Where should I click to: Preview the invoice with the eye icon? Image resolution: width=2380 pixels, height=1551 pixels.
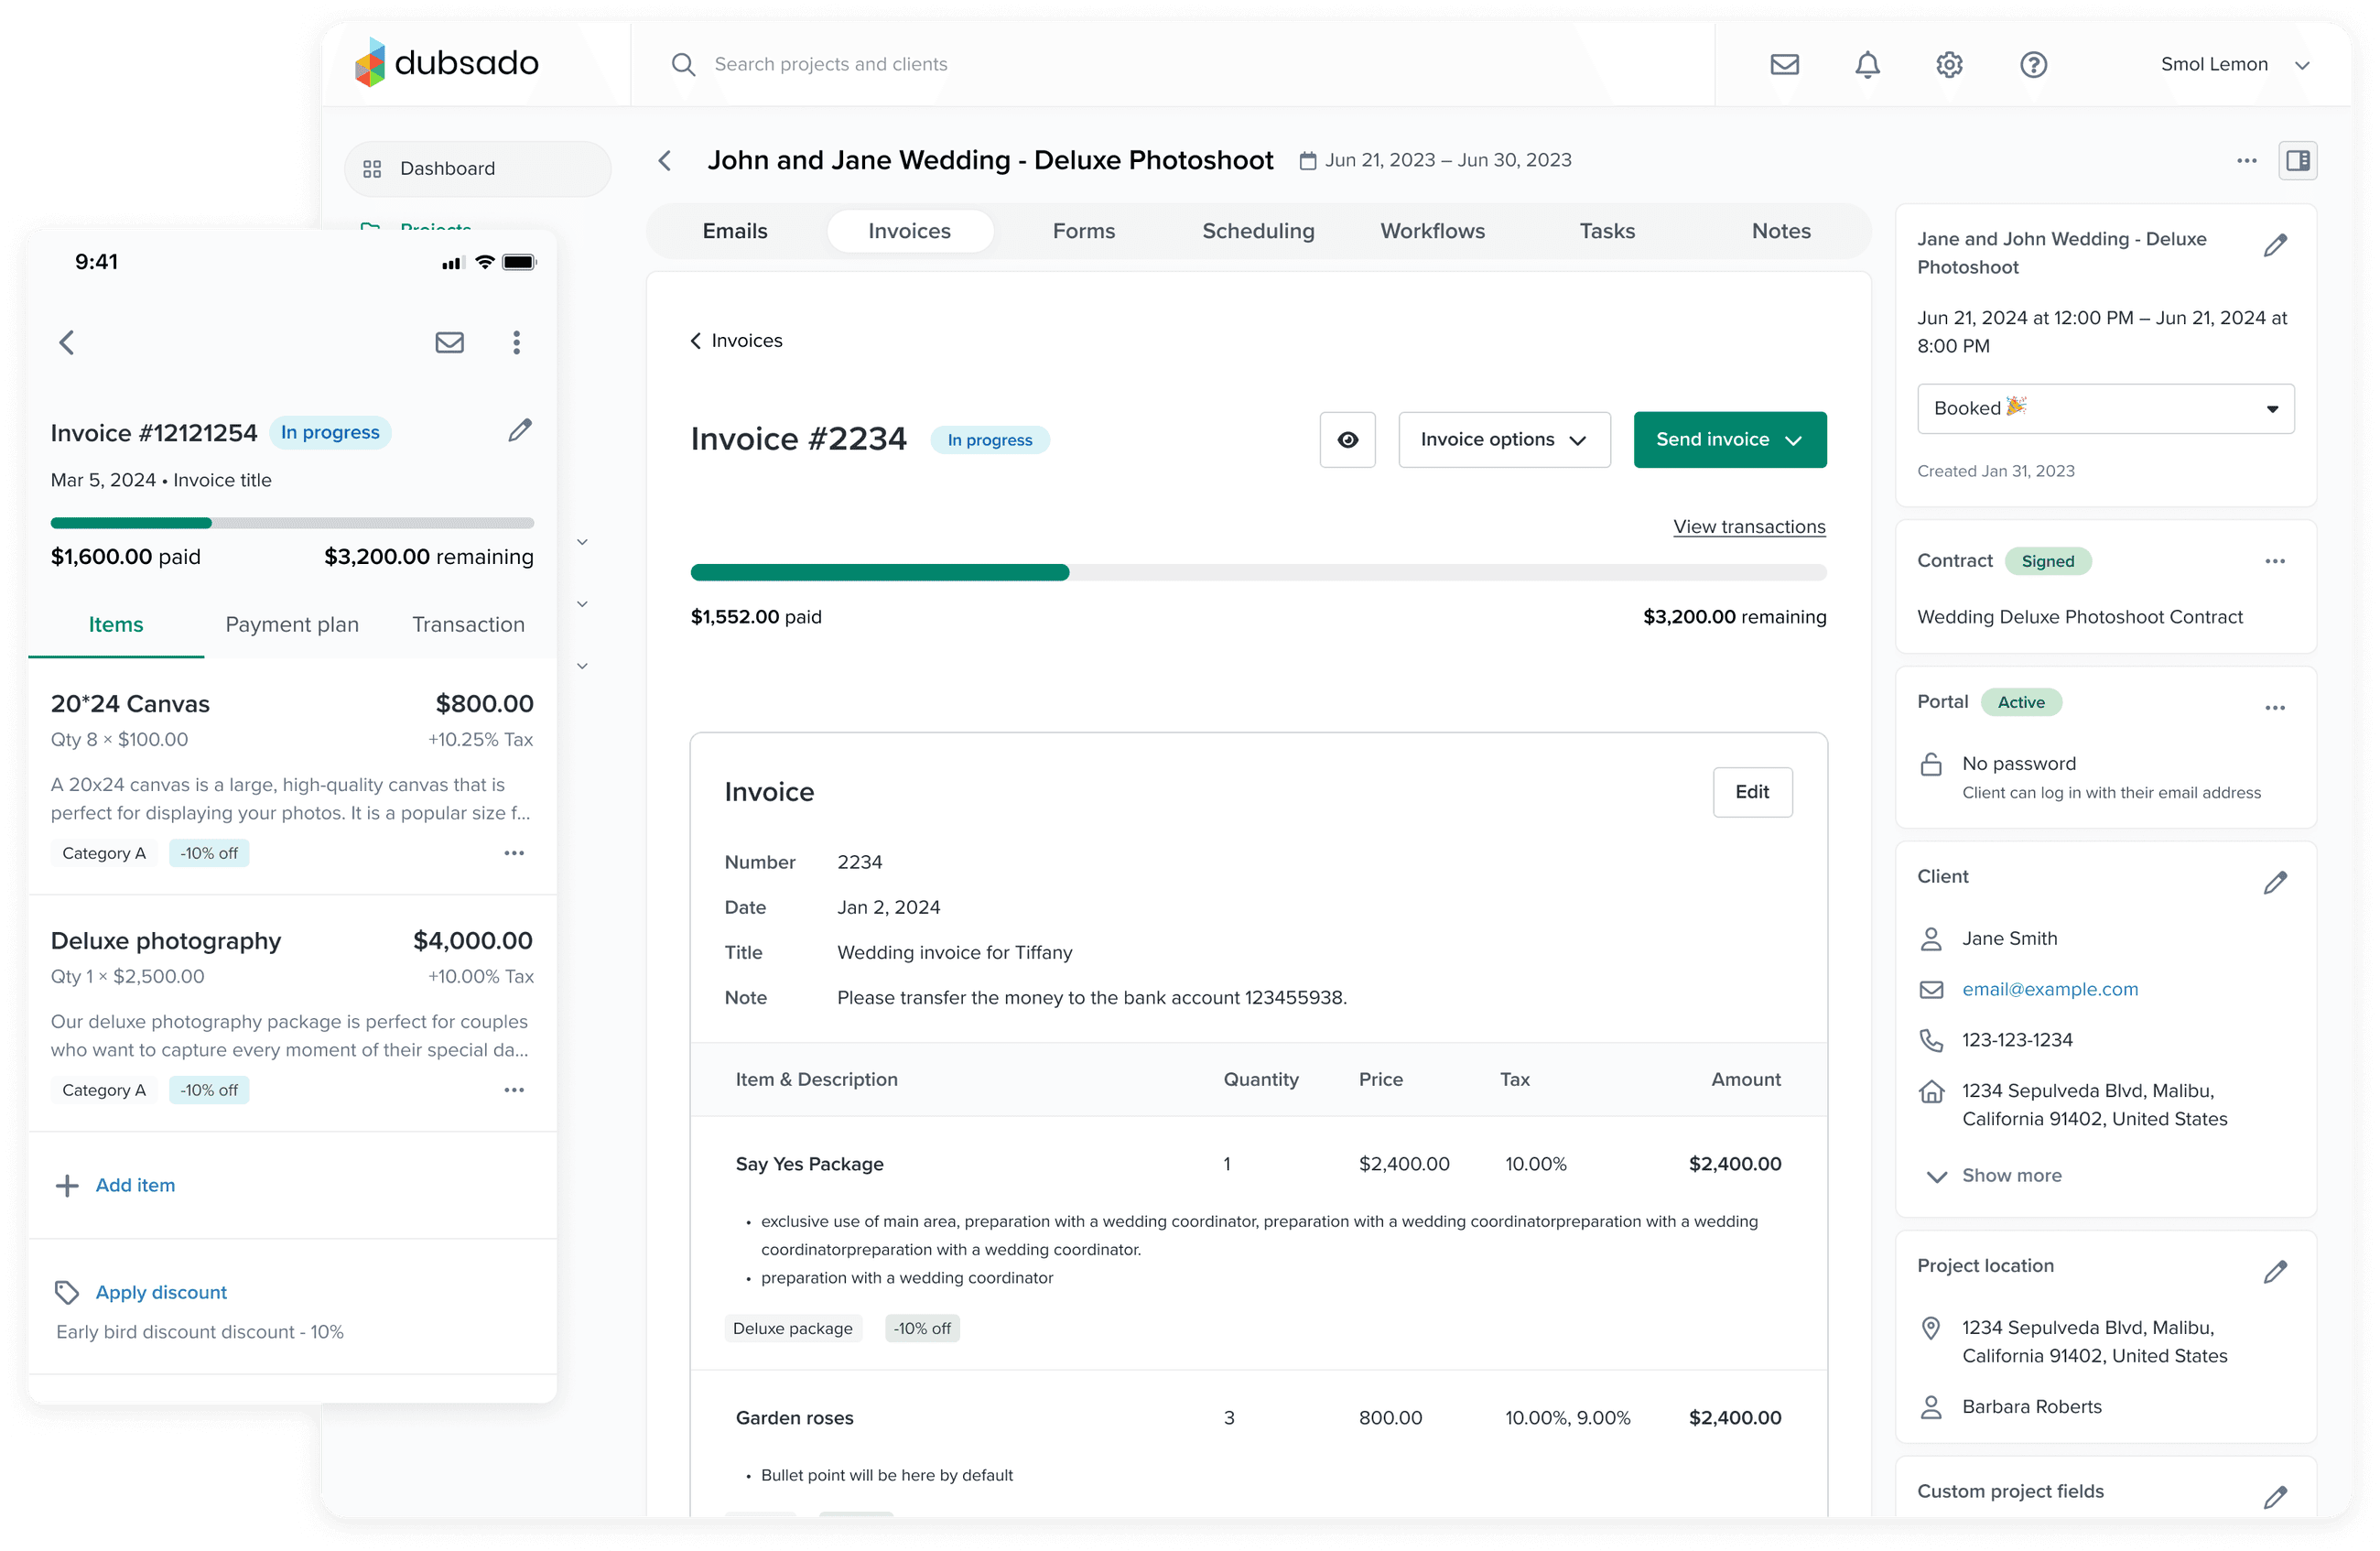(1347, 440)
